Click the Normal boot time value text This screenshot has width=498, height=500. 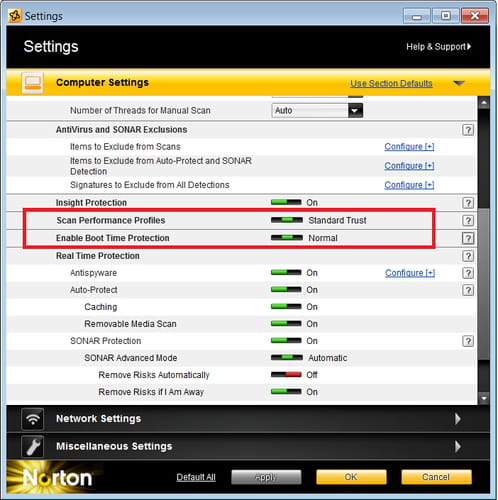(323, 238)
